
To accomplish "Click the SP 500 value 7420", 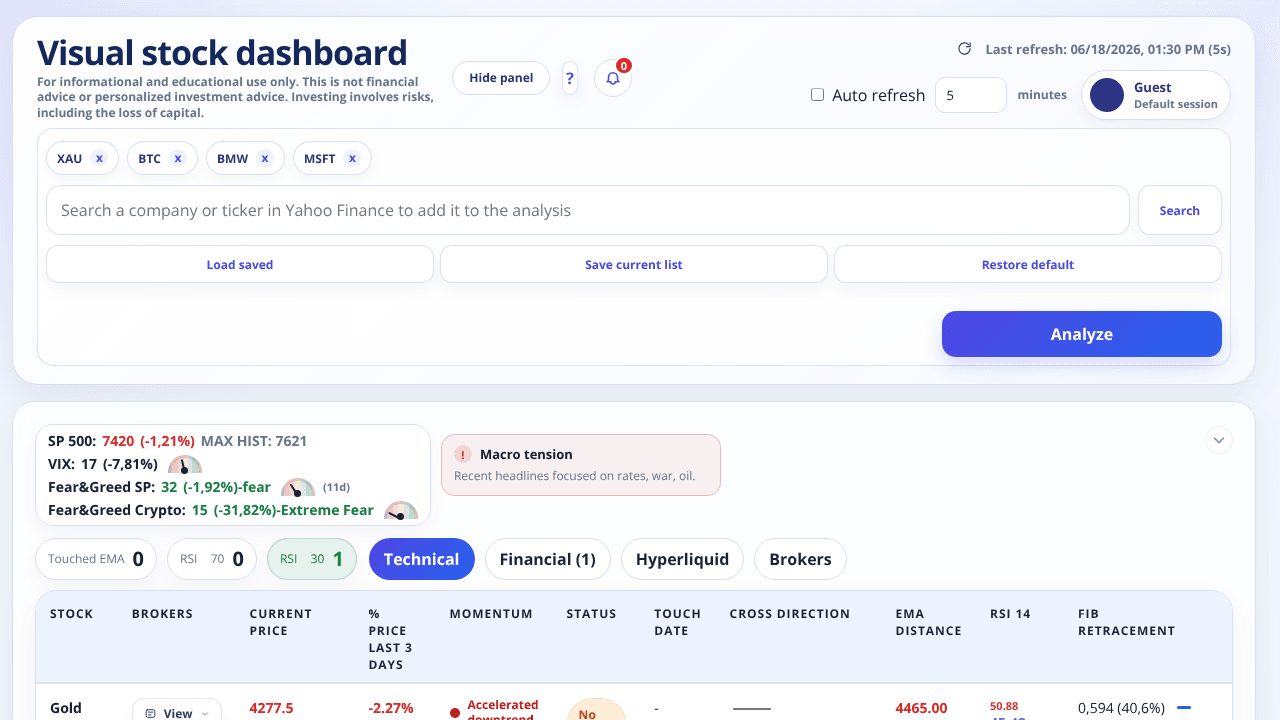I will click(118, 441).
